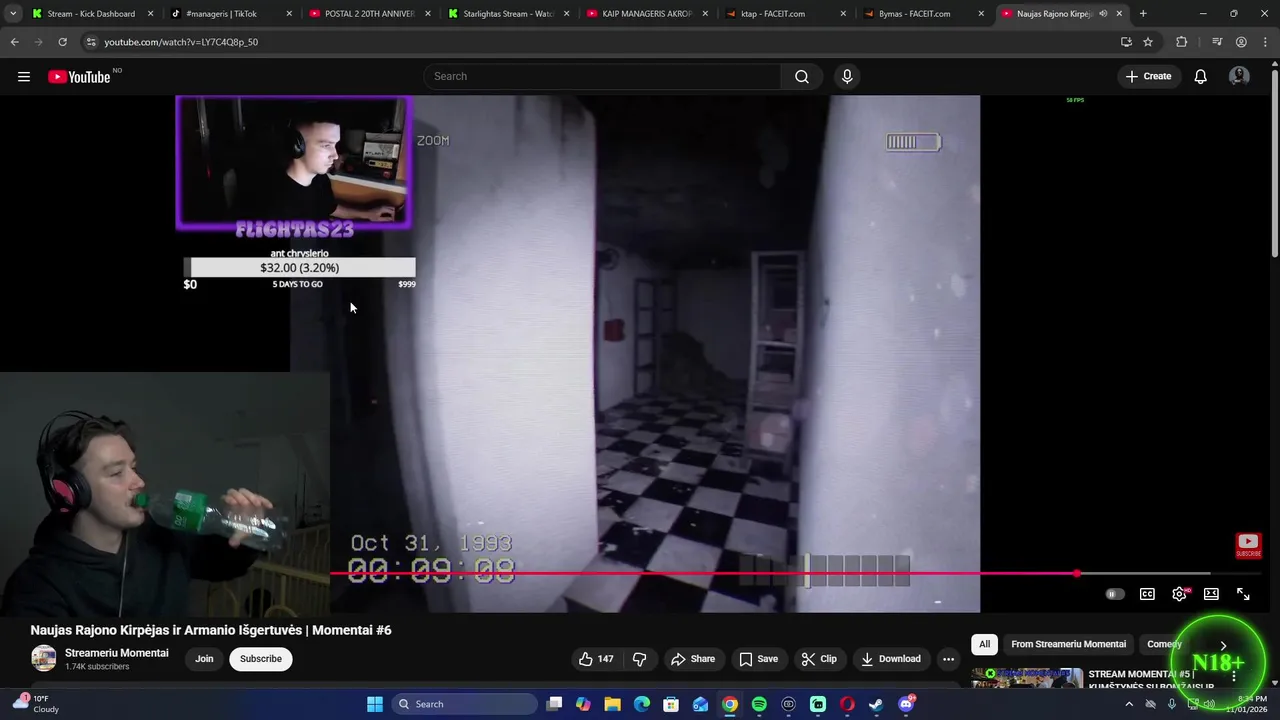Open media controls icon in Chrome toolbar
The width and height of the screenshot is (1280, 720).
click(x=1217, y=42)
